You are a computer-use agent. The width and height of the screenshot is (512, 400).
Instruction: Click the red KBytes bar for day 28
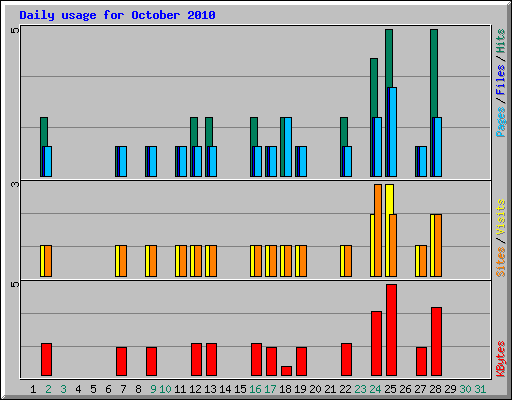tap(437, 342)
